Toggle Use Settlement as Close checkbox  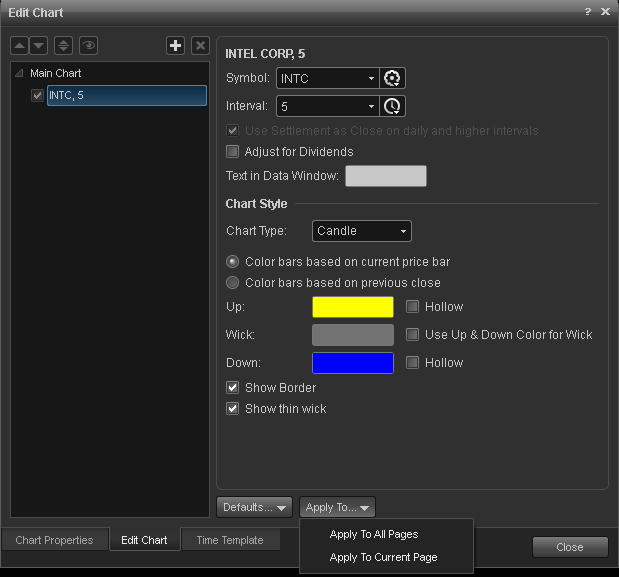coord(233,131)
